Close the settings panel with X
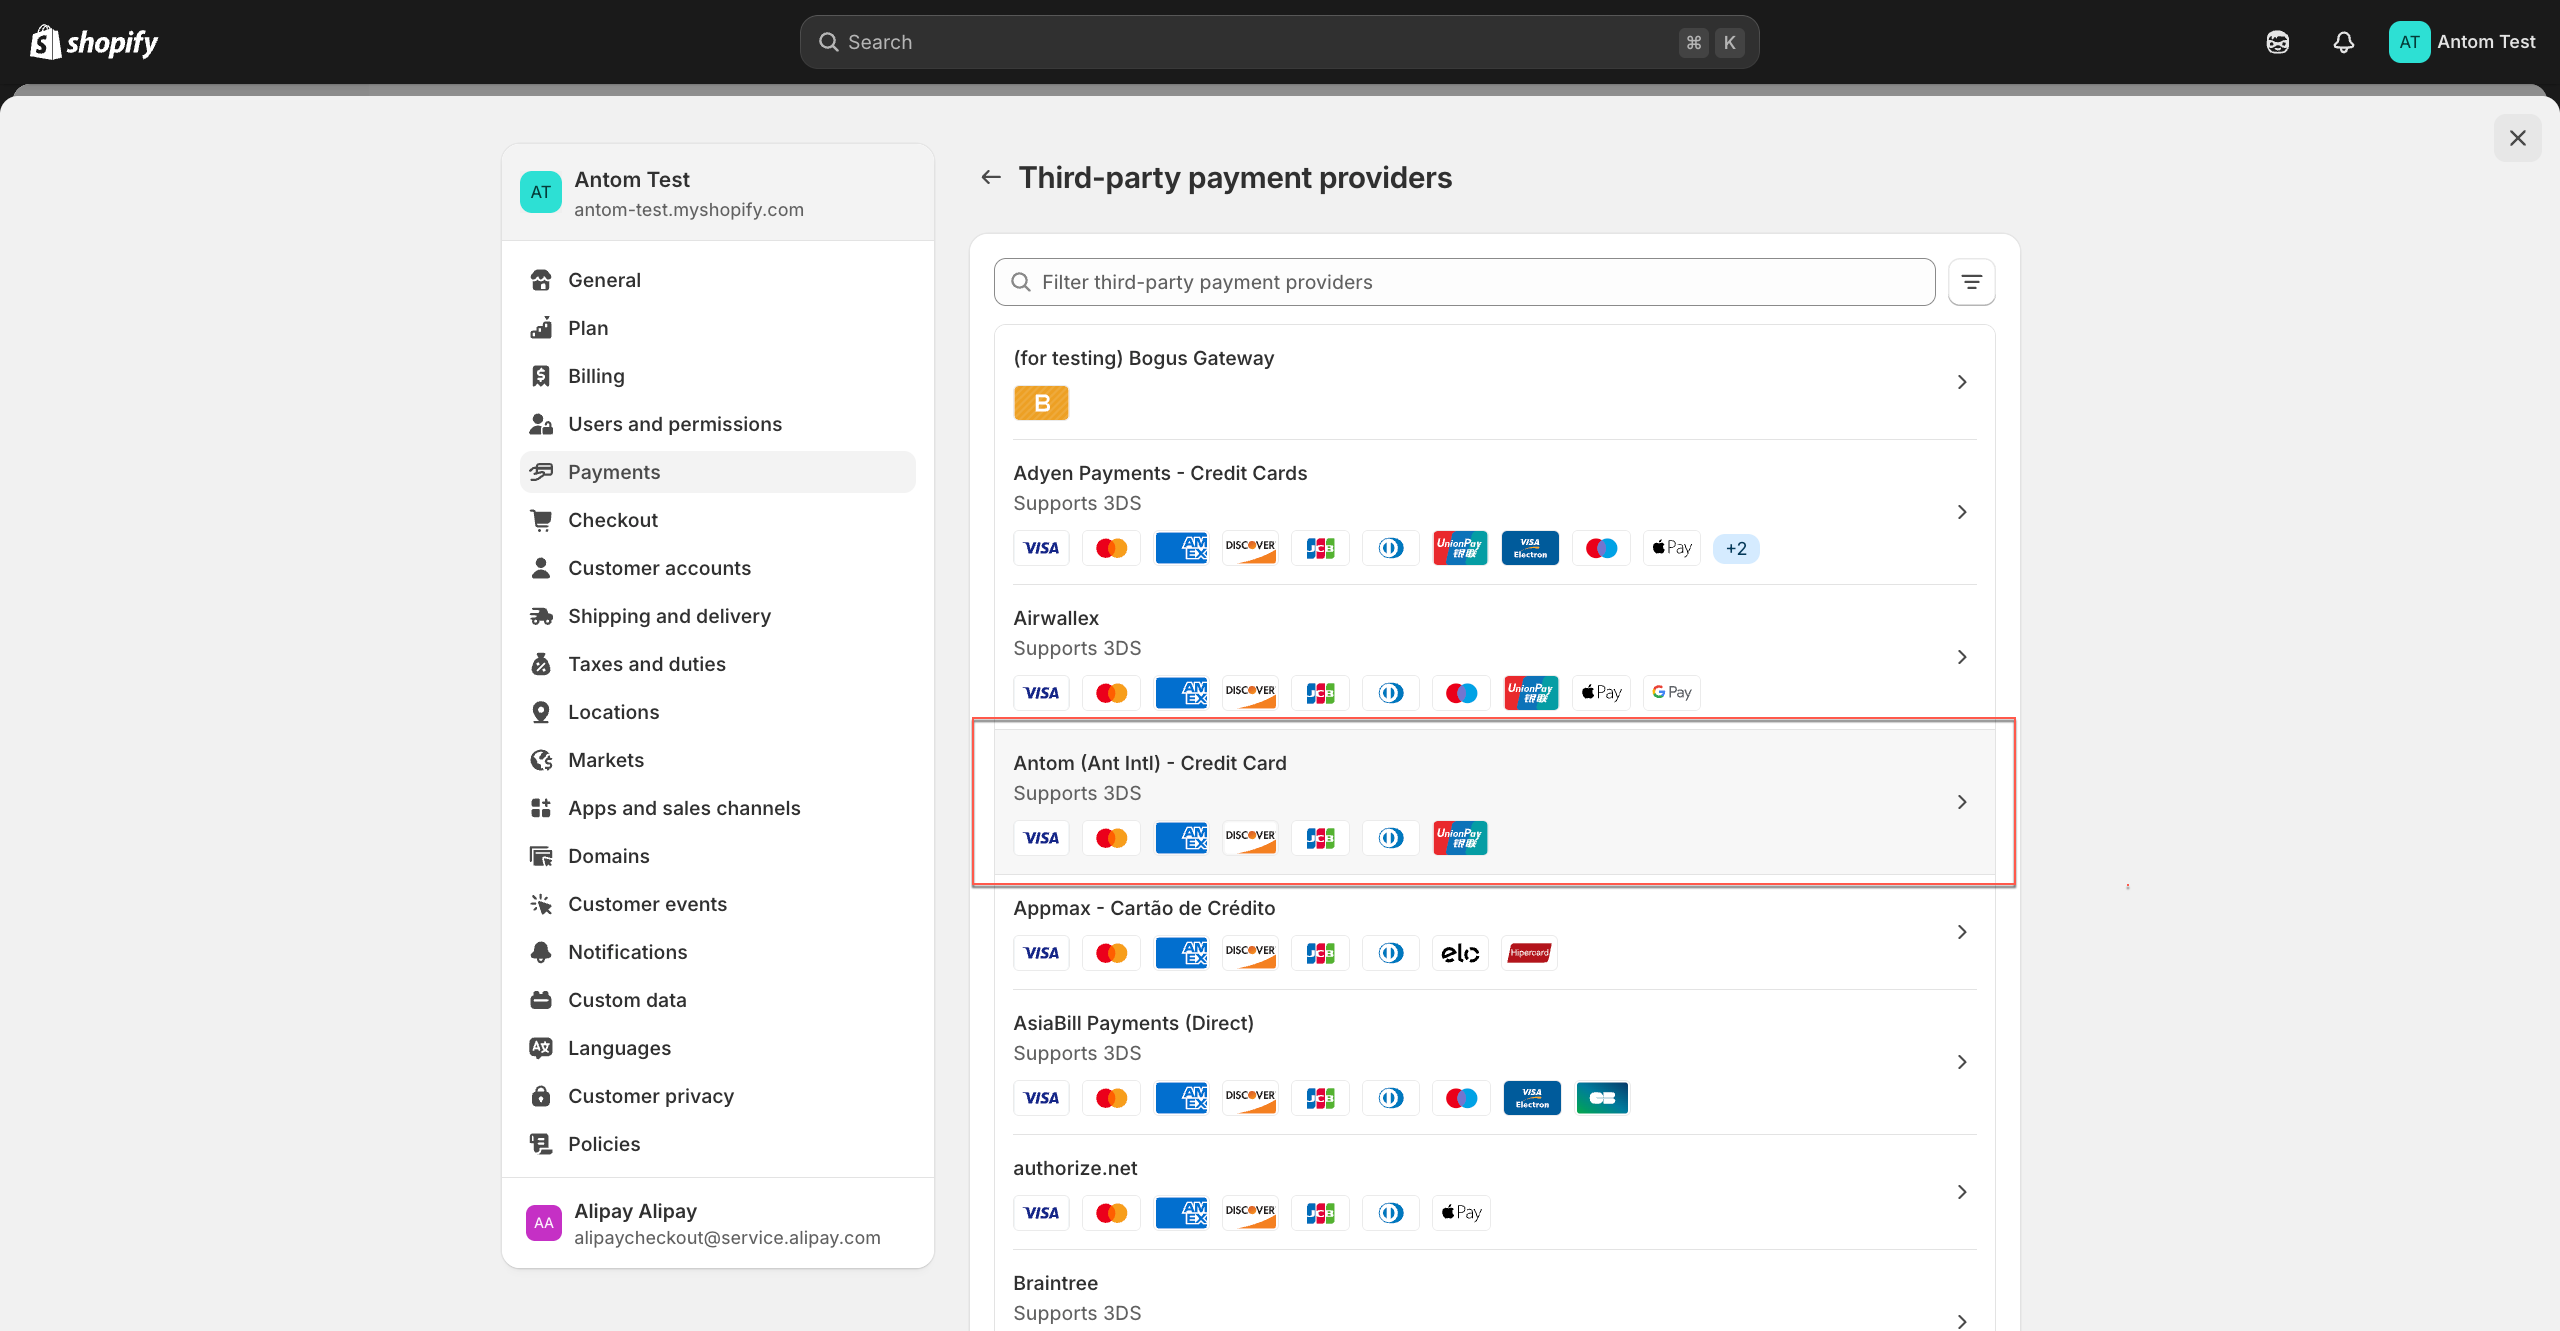Viewport: 2560px width, 1331px height. [2517, 138]
